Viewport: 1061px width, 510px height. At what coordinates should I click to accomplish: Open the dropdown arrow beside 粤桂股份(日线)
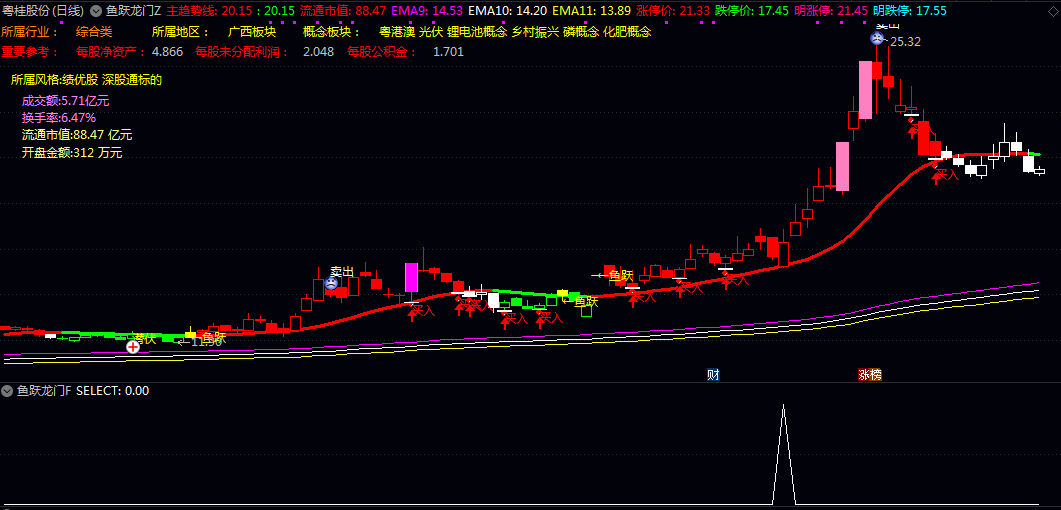[x=95, y=11]
